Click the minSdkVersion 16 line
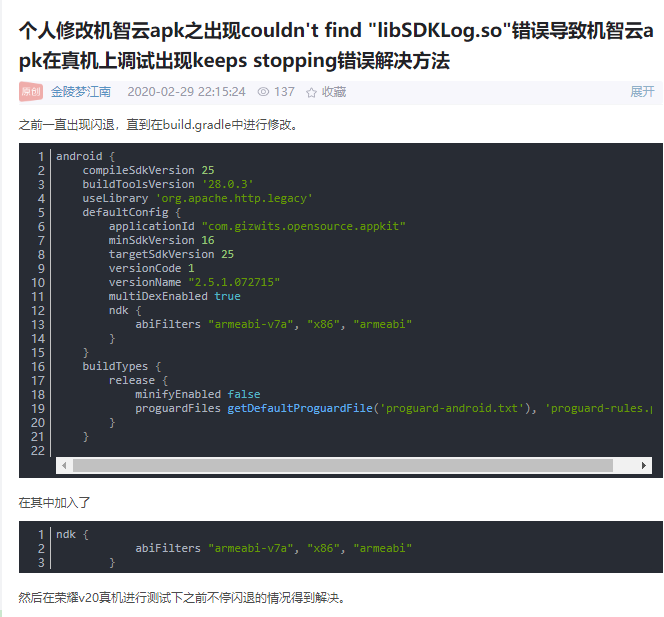Viewport: 664px width, 617px height. point(161,240)
